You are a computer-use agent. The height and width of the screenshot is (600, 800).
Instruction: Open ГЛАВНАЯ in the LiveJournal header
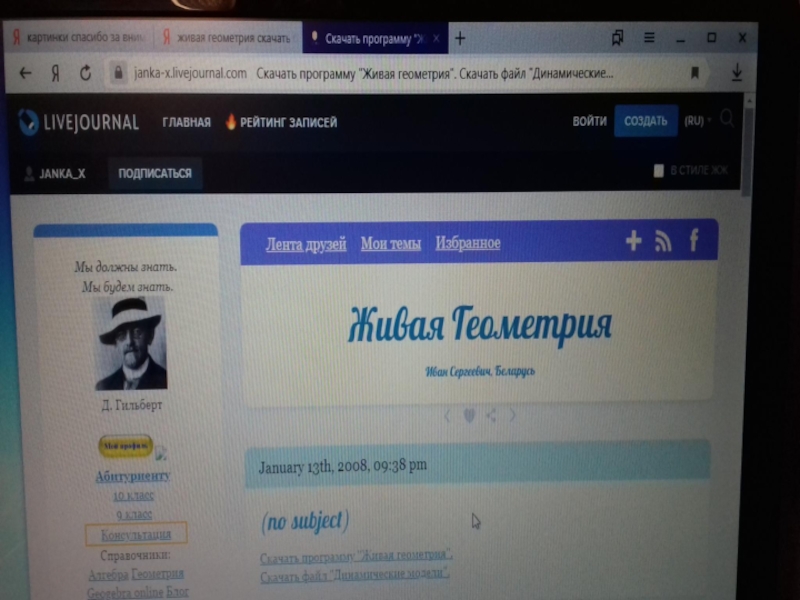point(186,122)
